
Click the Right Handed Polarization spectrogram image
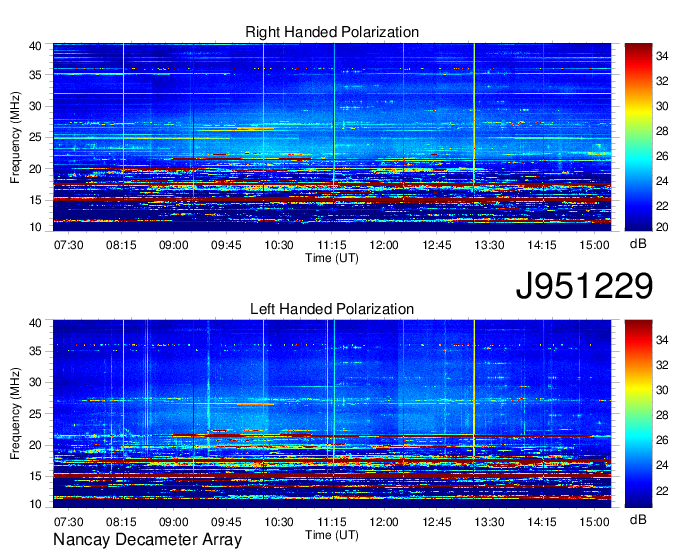click(x=332, y=137)
